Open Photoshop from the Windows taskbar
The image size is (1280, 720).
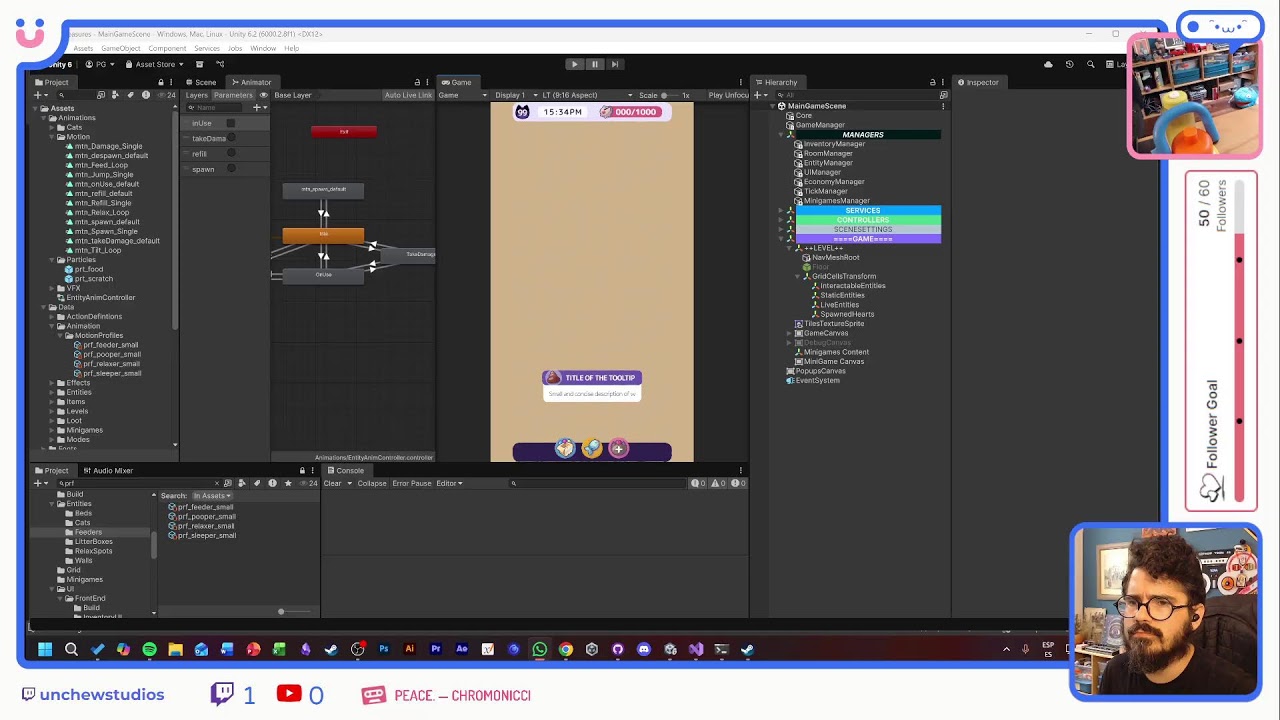click(383, 649)
